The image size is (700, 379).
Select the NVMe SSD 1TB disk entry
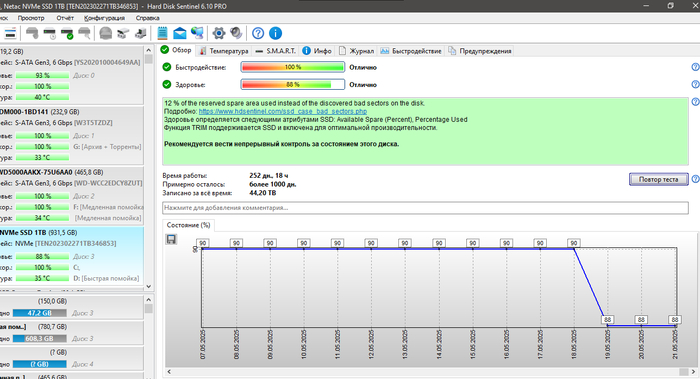click(x=71, y=255)
